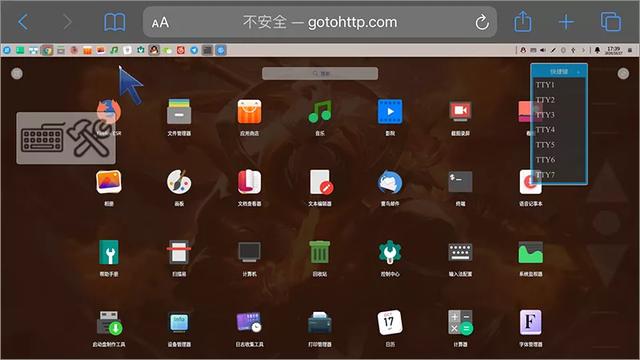Reload the gotohttp.com page
640x360 pixels.
(482, 22)
